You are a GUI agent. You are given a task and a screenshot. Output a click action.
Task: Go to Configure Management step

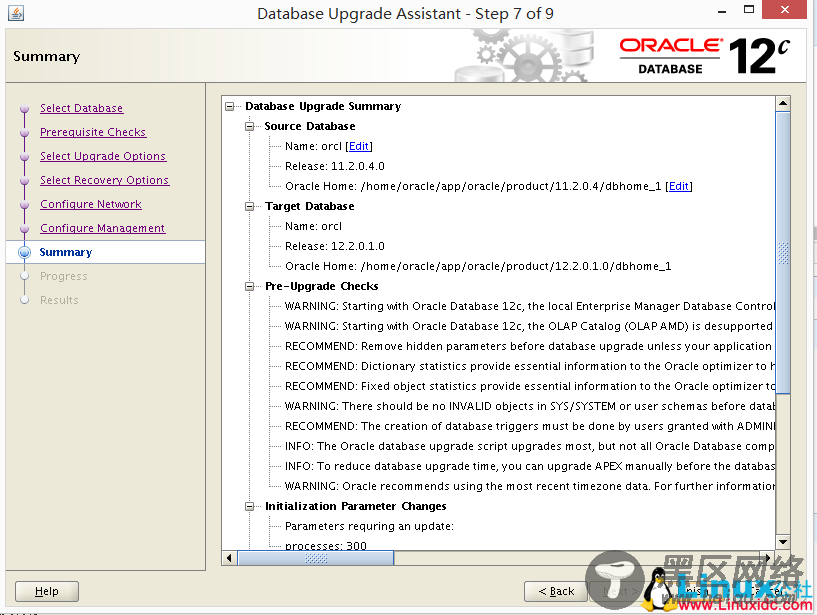coord(103,228)
